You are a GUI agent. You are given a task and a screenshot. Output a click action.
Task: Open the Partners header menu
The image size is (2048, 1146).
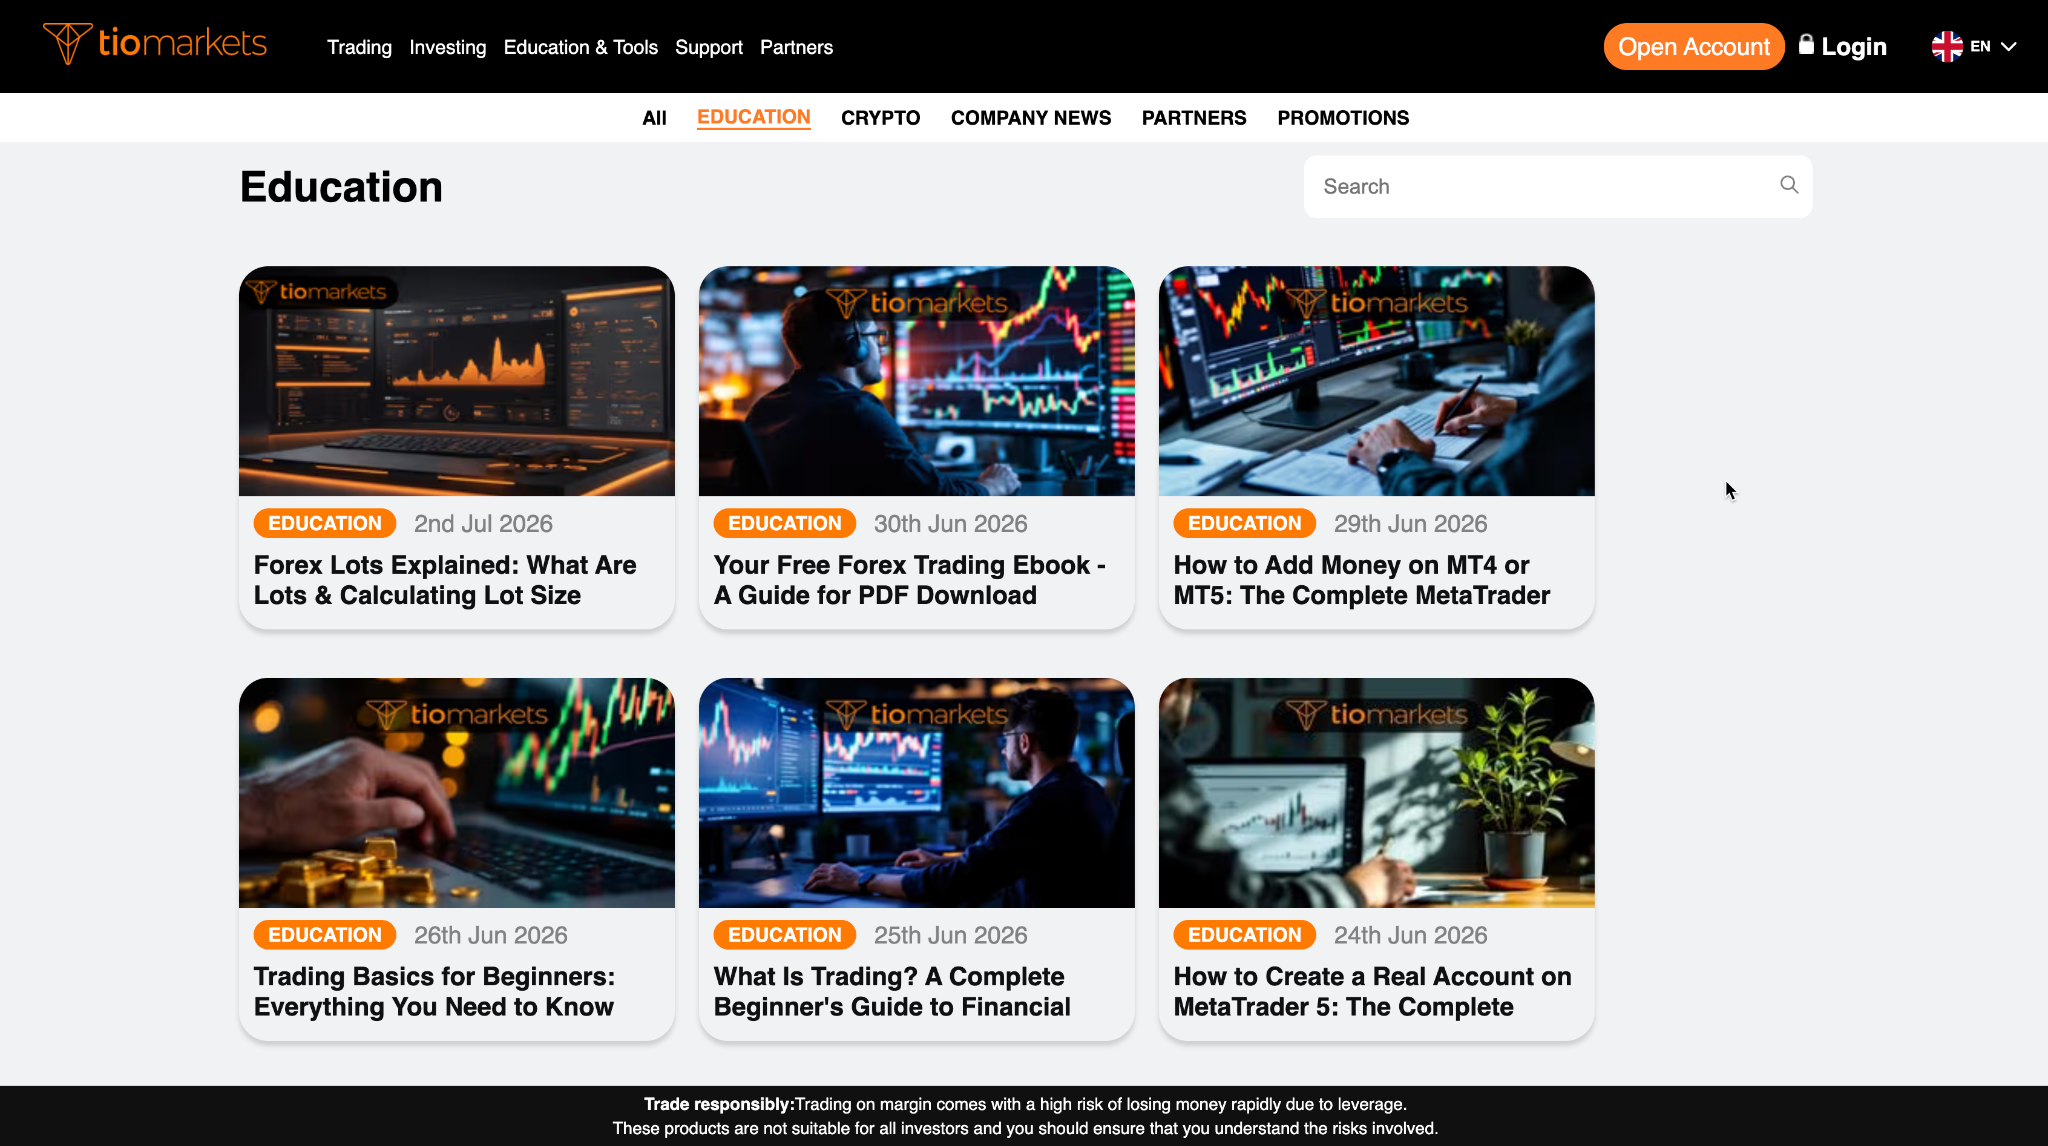[796, 47]
